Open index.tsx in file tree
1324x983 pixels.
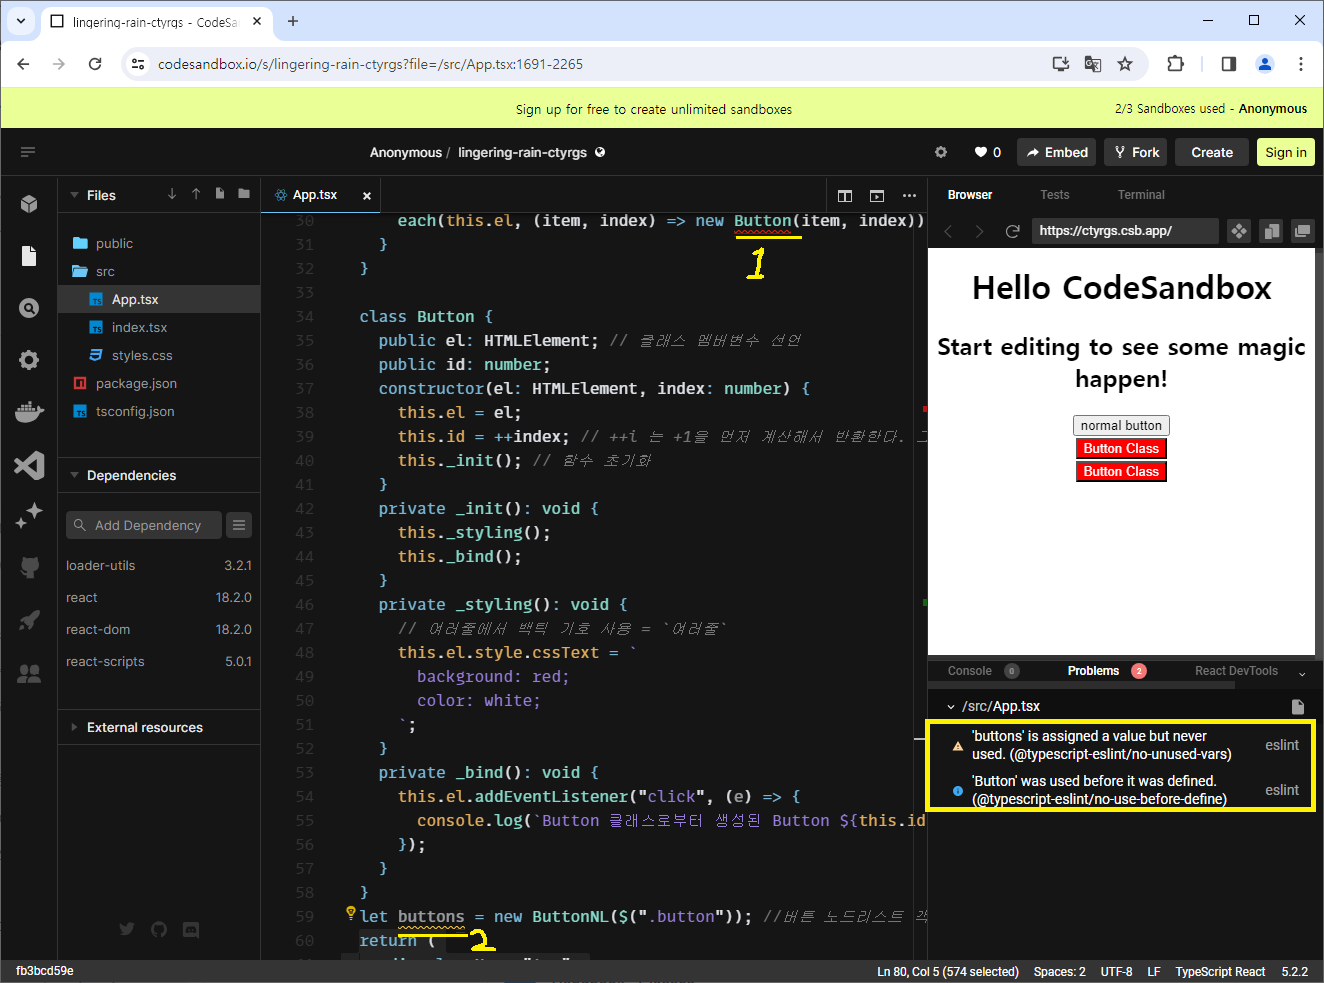[139, 327]
